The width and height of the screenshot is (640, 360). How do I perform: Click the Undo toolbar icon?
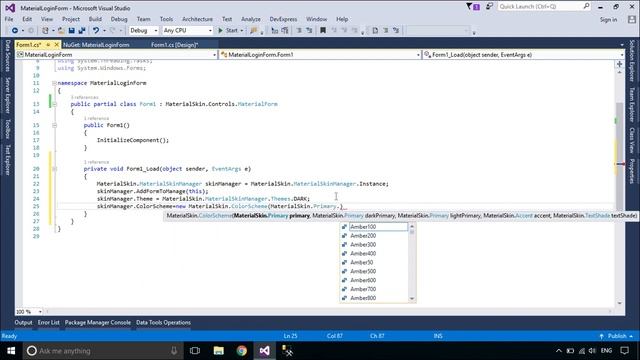click(x=96, y=31)
